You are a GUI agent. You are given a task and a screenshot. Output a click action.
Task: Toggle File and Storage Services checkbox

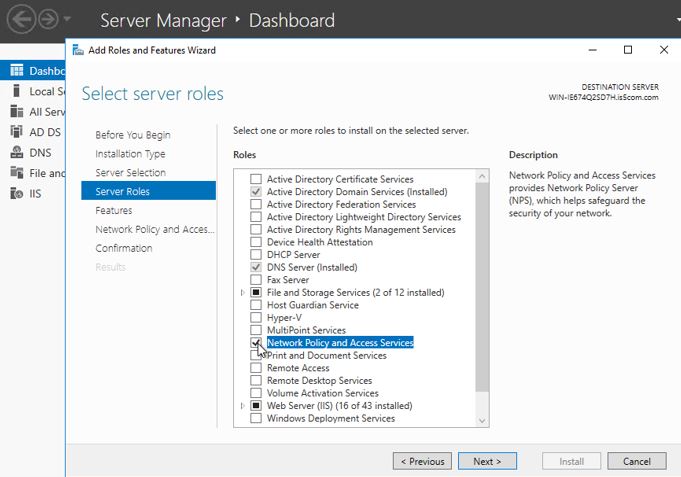(x=256, y=292)
